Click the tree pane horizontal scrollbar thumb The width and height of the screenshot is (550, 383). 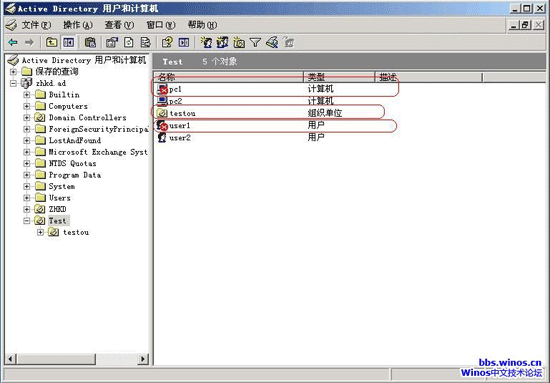point(56,359)
